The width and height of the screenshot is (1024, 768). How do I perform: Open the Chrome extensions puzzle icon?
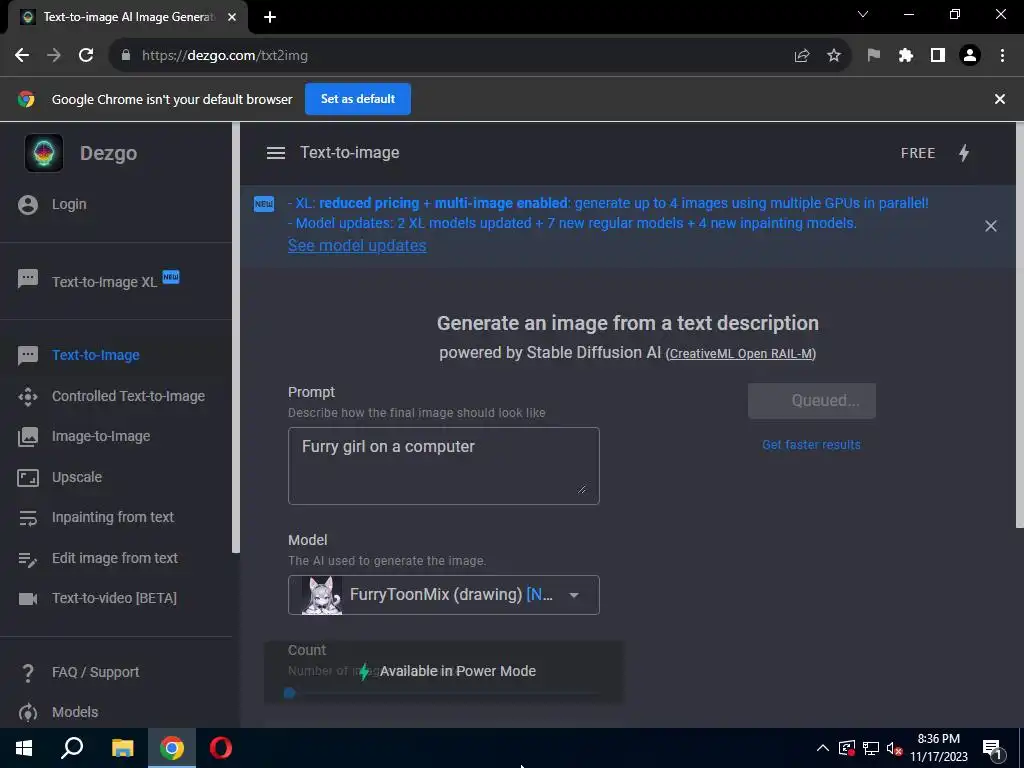click(906, 56)
